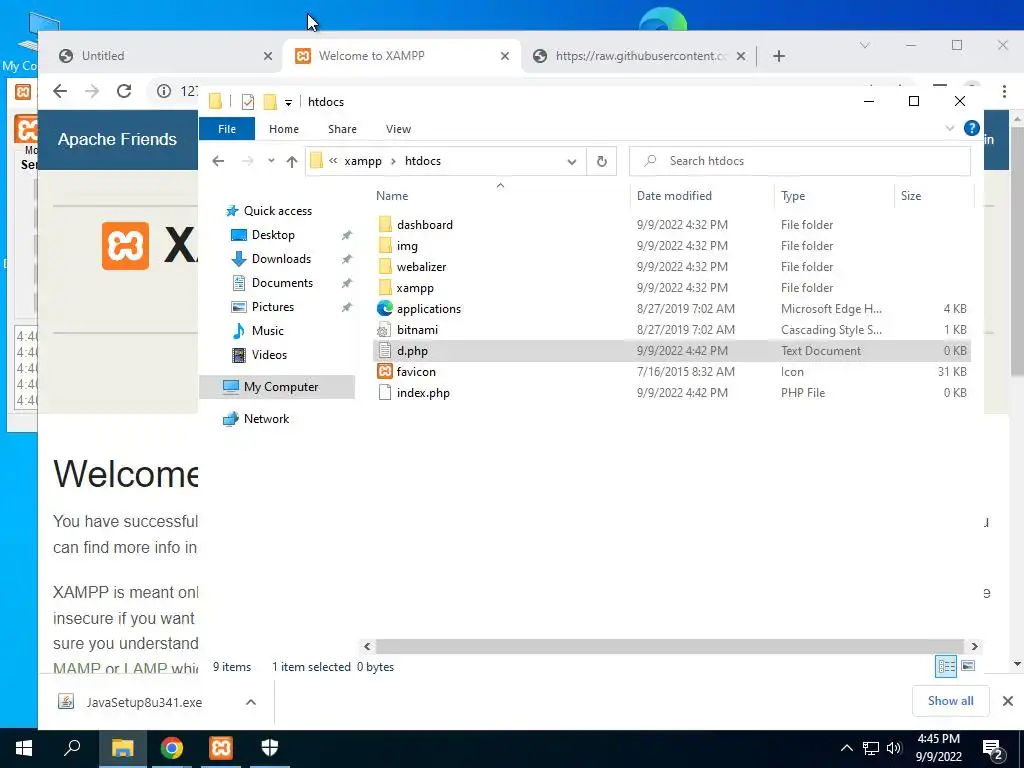This screenshot has width=1024, height=768.
Task: Show hidden system tray icons
Action: [x=846, y=748]
